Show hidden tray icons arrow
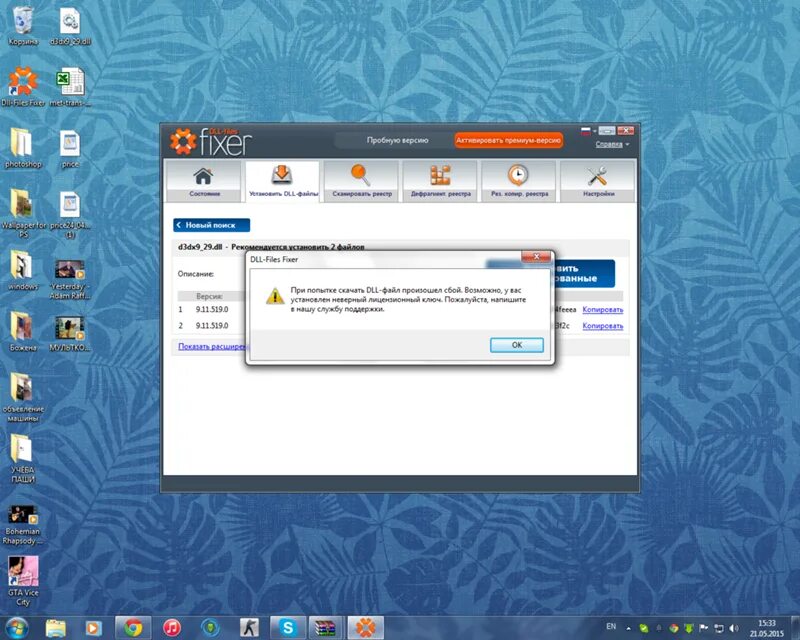 pos(629,628)
